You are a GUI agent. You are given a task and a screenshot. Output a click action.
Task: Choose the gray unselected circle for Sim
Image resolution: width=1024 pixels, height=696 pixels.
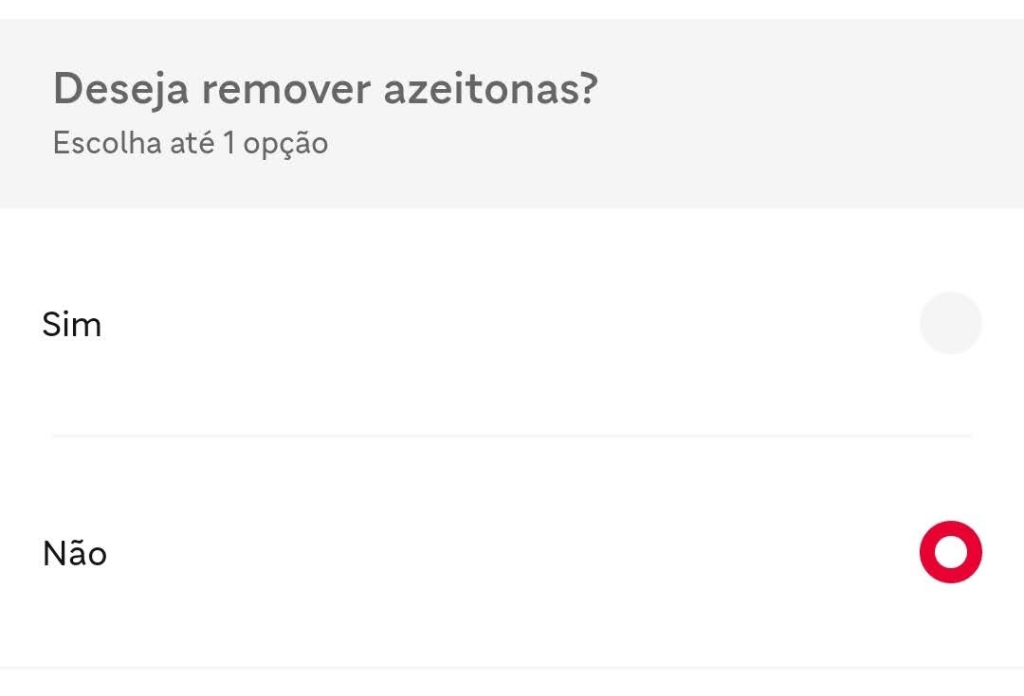tap(950, 324)
